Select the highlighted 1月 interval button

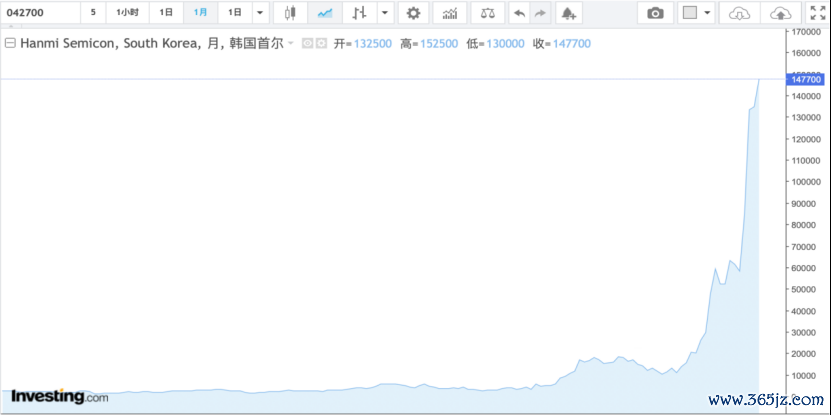tap(200, 13)
